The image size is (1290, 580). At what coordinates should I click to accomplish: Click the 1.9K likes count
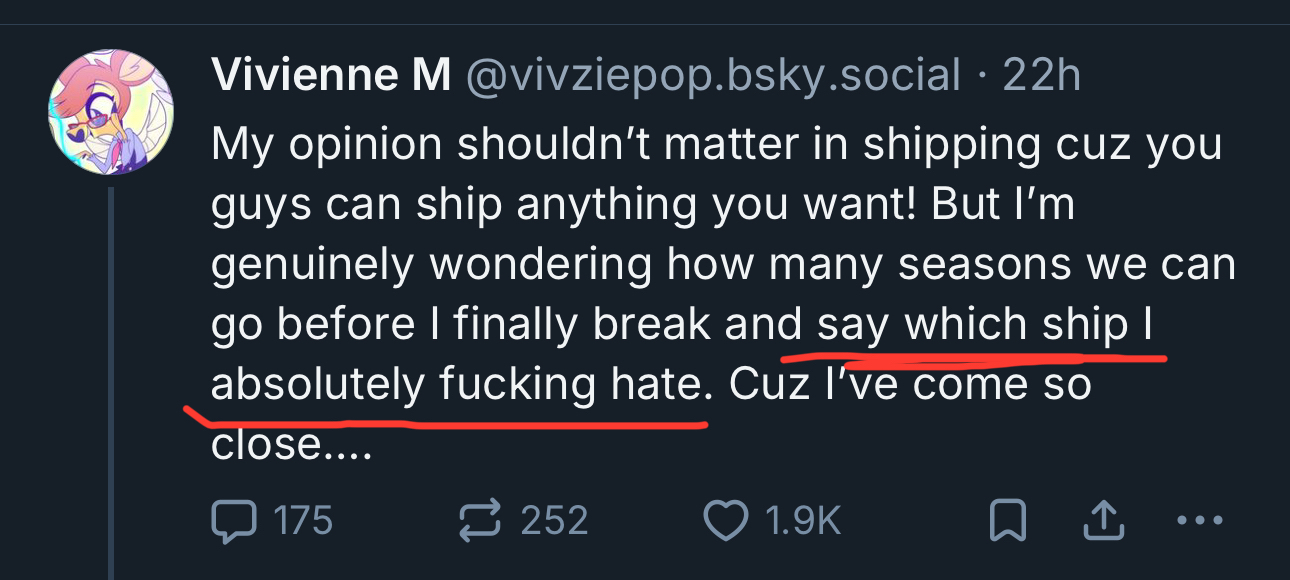pyautogui.click(x=803, y=520)
